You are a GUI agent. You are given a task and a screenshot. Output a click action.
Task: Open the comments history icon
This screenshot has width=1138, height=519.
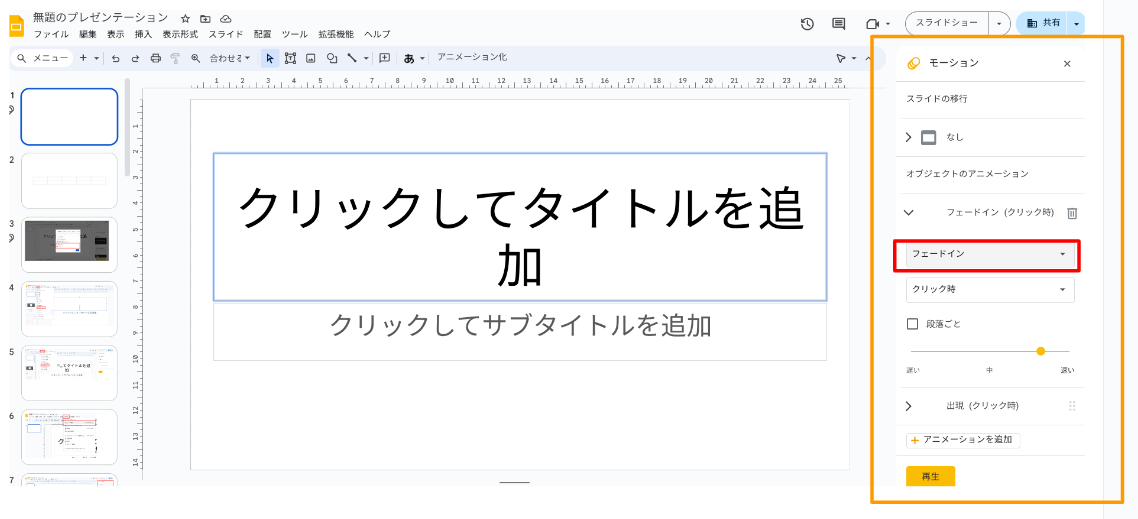coord(838,23)
